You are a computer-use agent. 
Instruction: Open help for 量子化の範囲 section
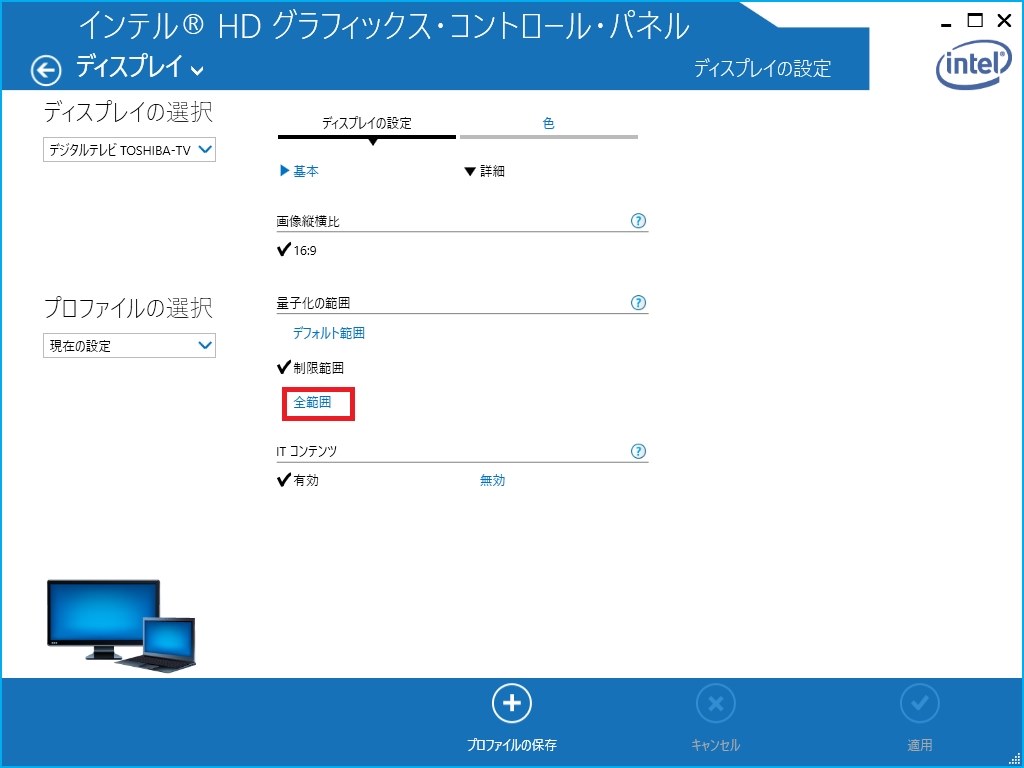coord(638,302)
